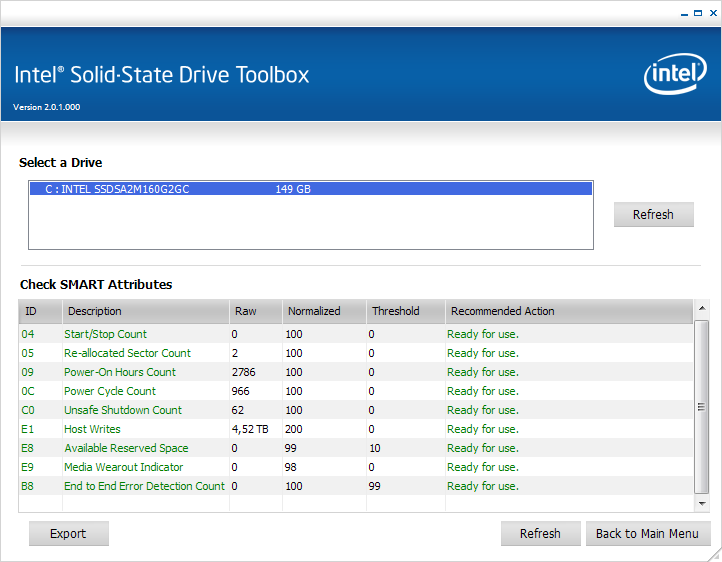The height and width of the screenshot is (562, 722).
Task: Click Ready for use in Media Wearout row
Action: pyautogui.click(x=483, y=467)
